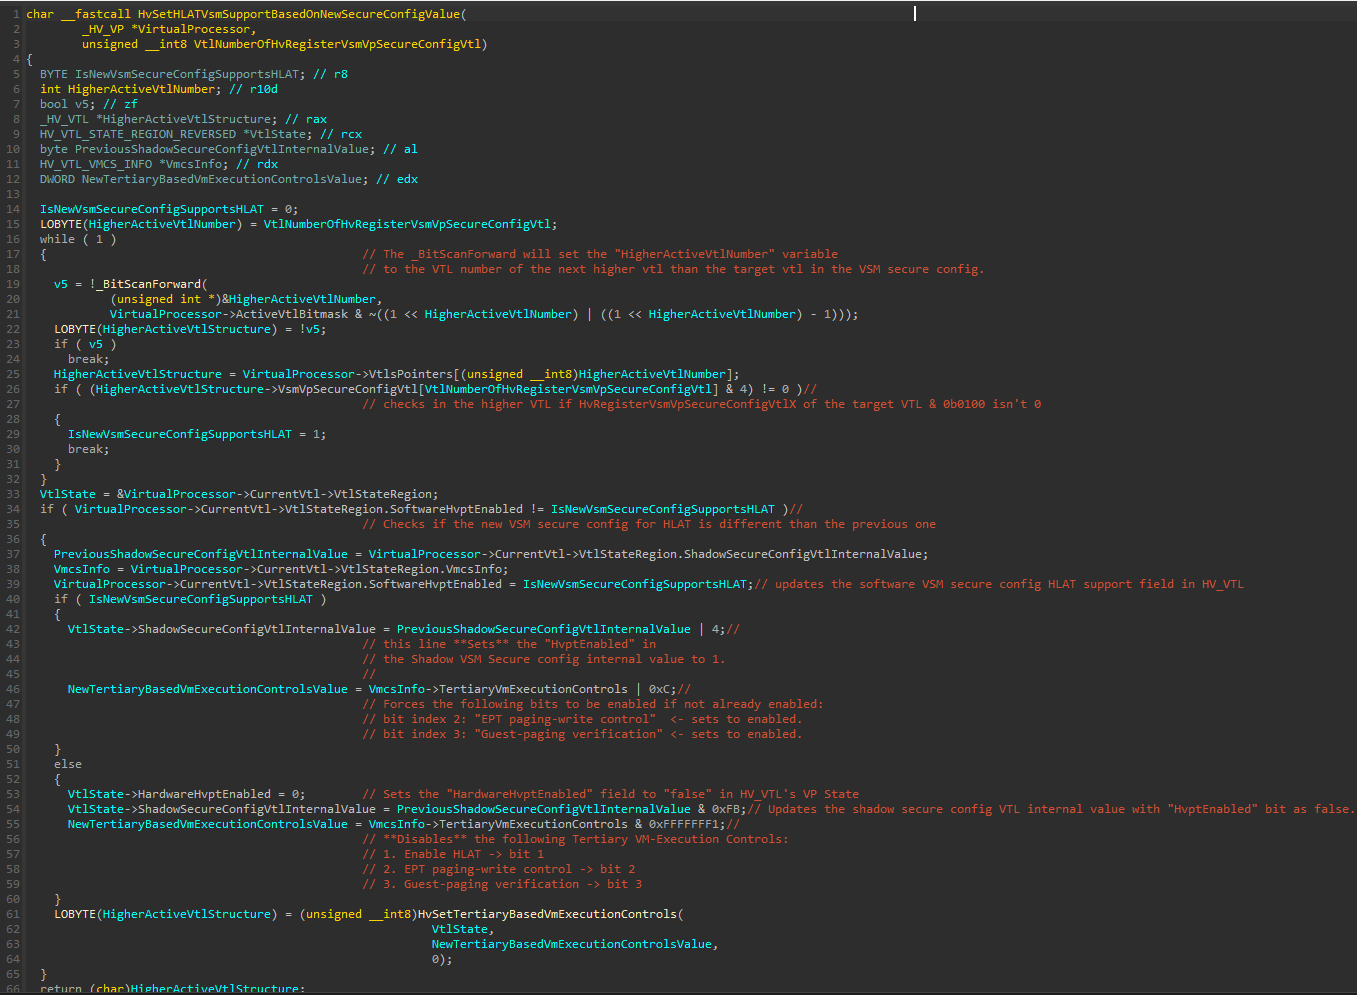Click the comment '3. Guest-paging verification -> bit 3'

point(502,884)
